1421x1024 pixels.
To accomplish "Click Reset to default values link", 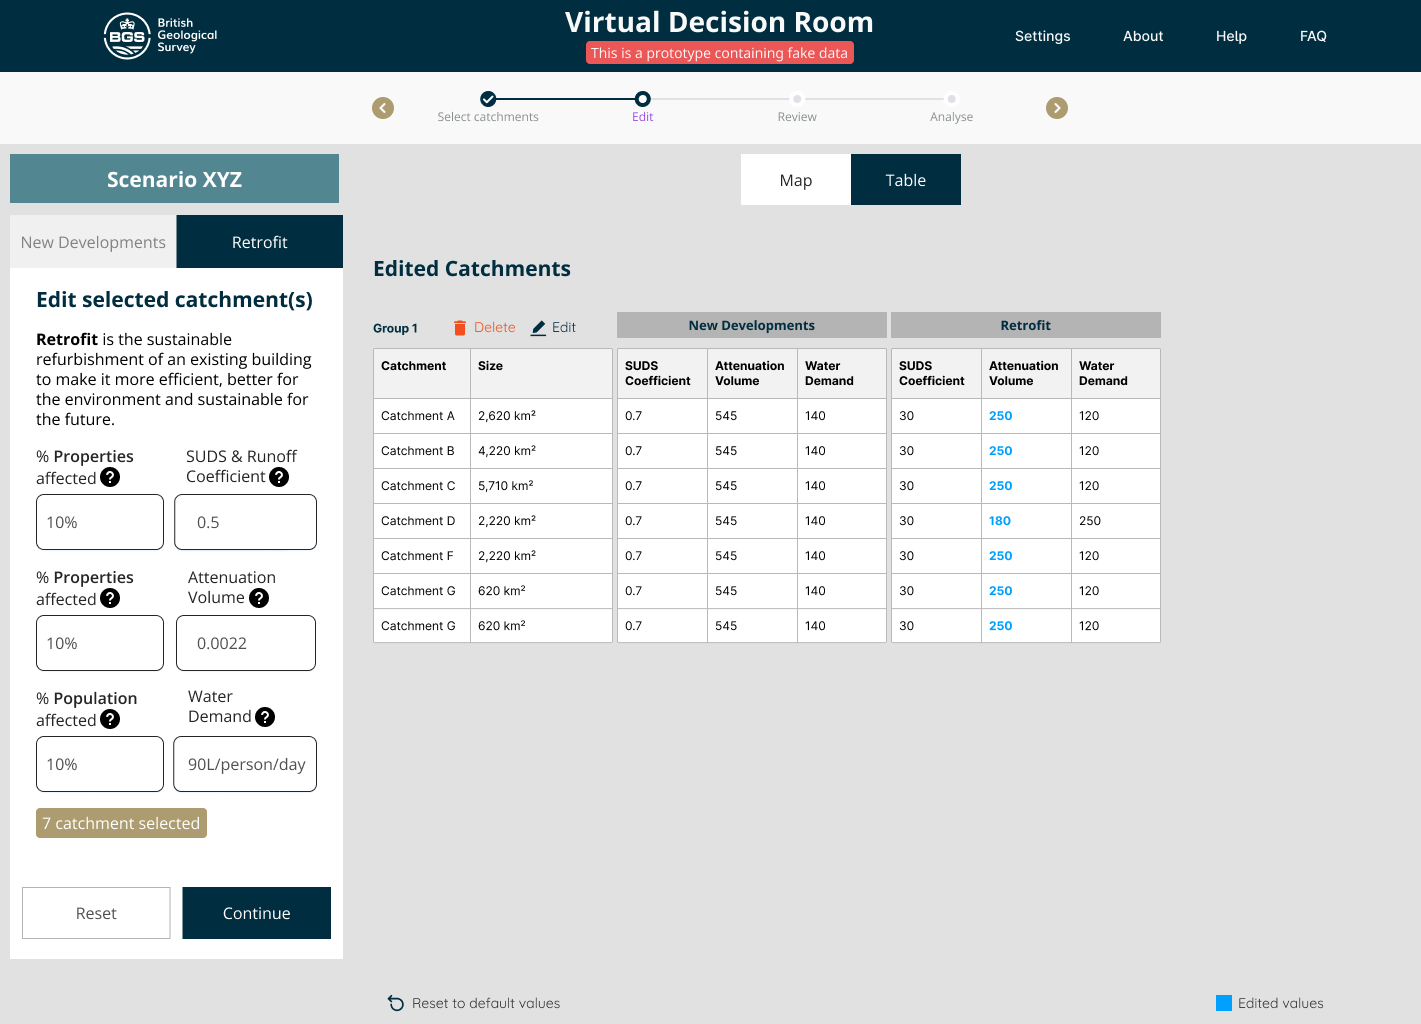I will pos(486,1003).
